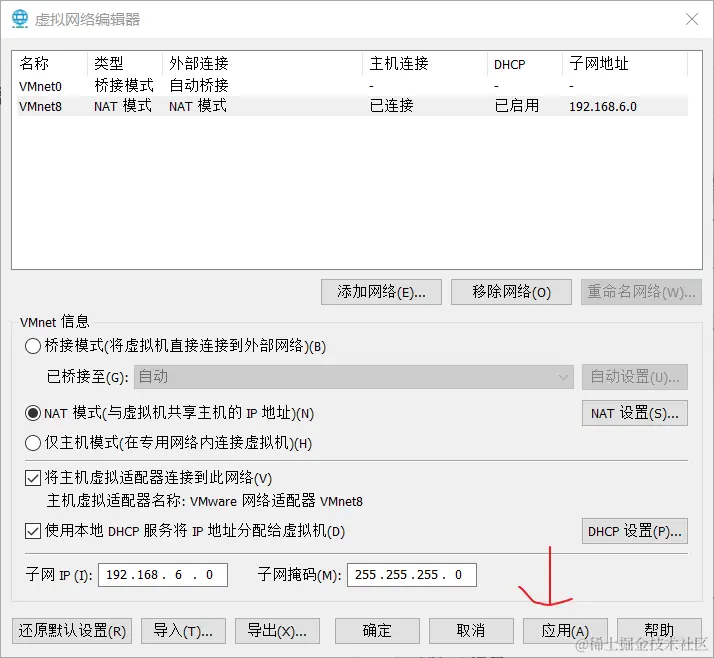Open DHCP 设置(P)... dialog
Viewport: 714px width, 658px height.
click(x=635, y=531)
